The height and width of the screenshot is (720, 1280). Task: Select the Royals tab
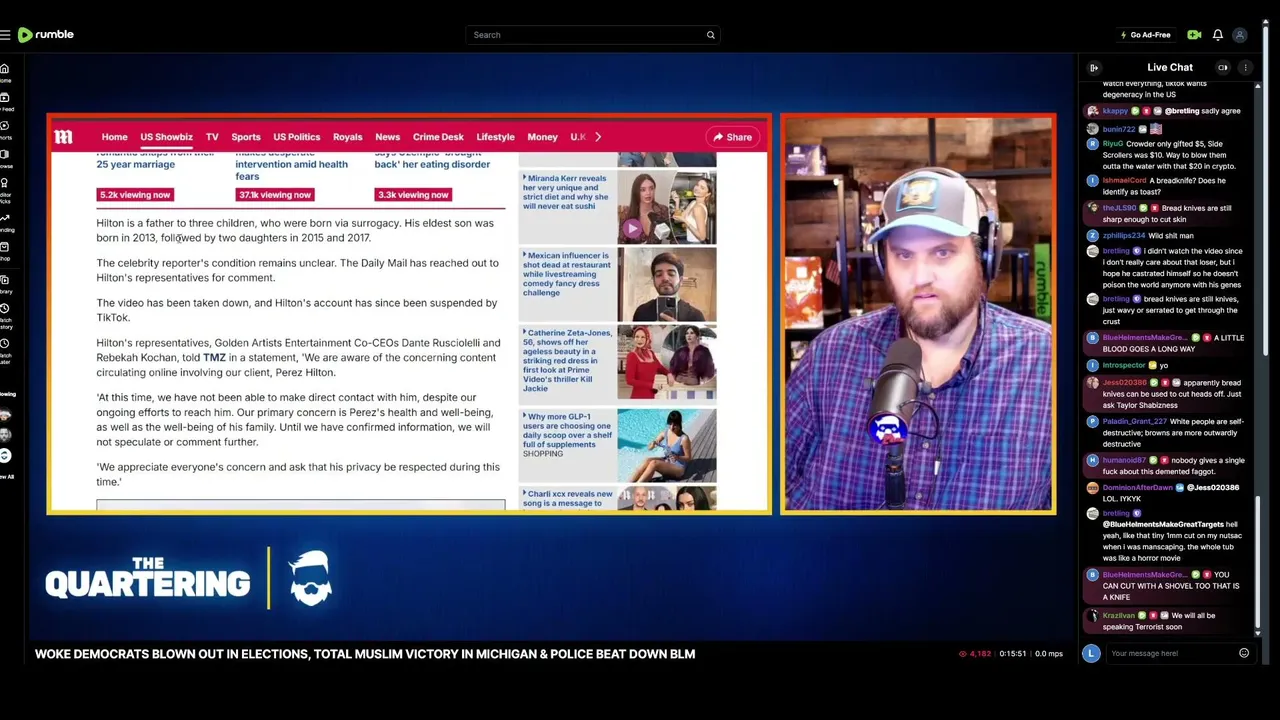pyautogui.click(x=348, y=137)
